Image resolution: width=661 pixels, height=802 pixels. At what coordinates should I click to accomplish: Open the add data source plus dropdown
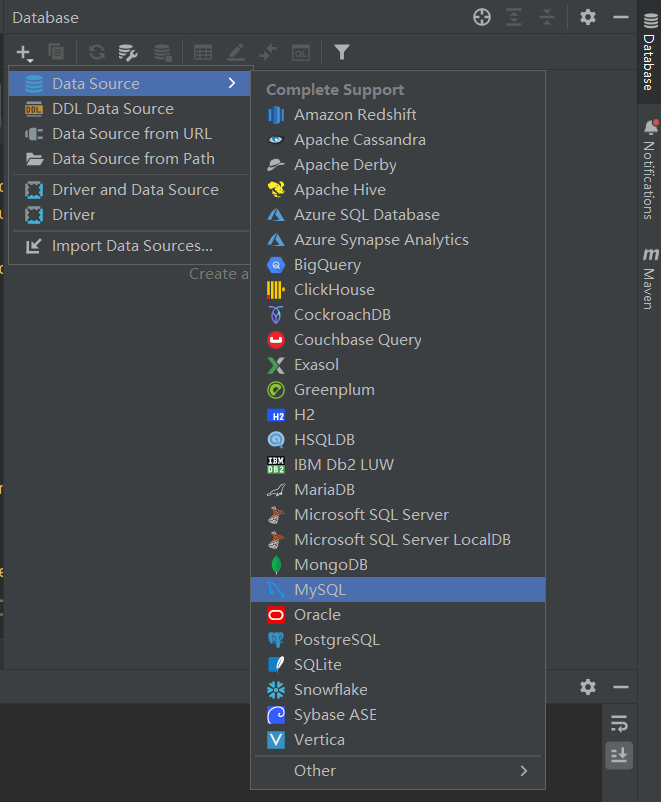[x=24, y=52]
